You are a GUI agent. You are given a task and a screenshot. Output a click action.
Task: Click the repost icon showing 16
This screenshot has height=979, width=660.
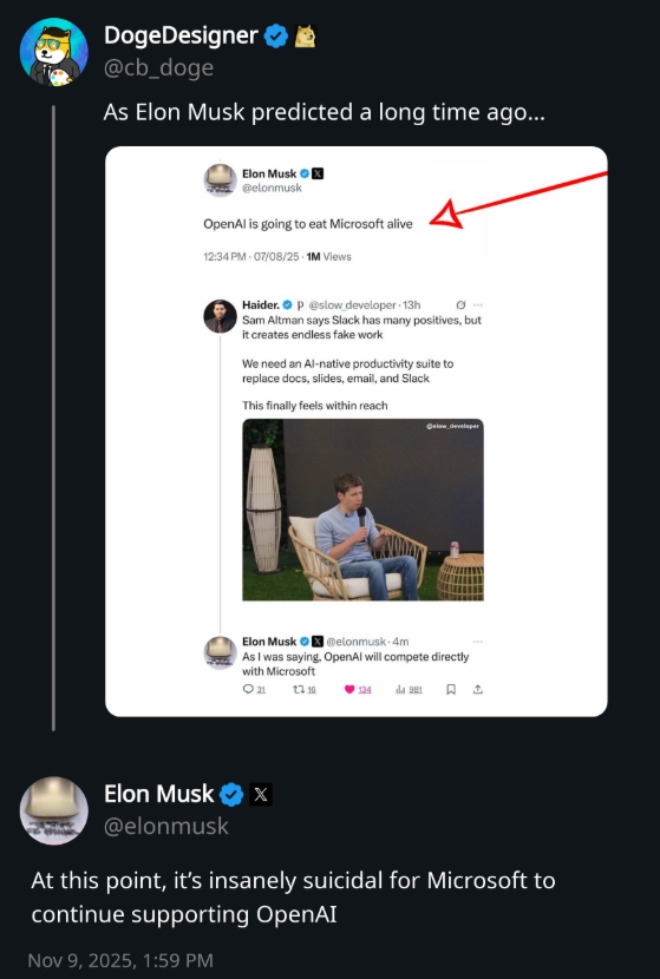[297, 689]
